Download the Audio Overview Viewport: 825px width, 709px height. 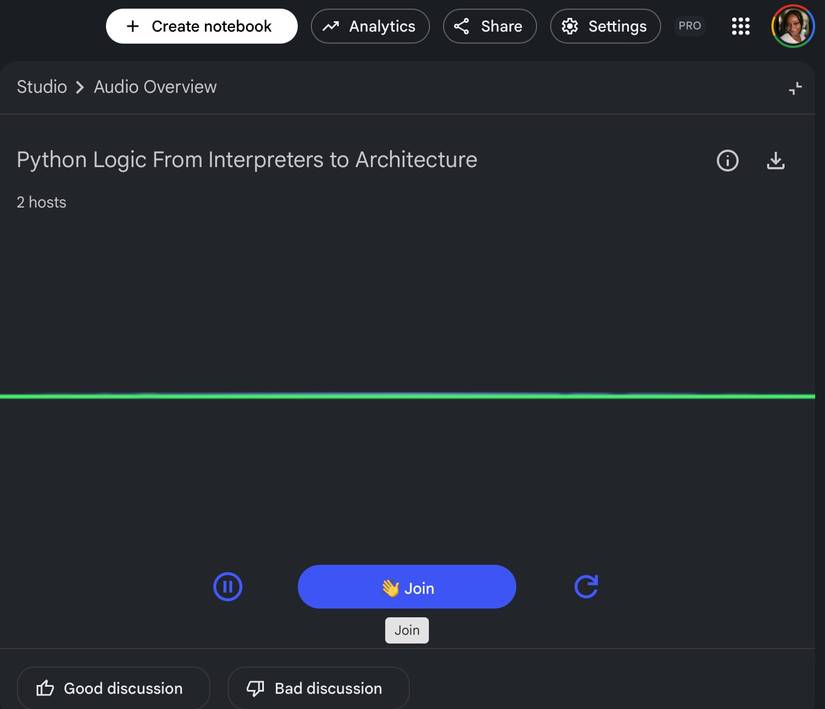click(x=776, y=160)
